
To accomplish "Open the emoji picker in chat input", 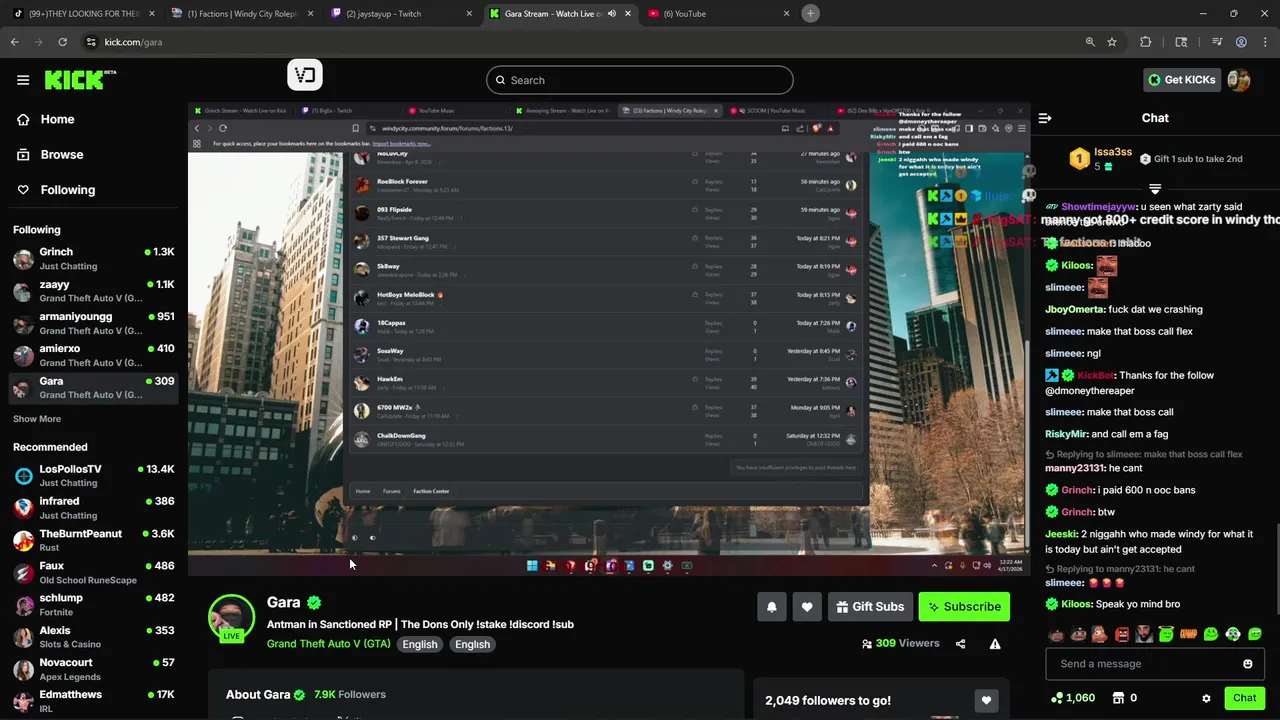I will (x=1247, y=664).
